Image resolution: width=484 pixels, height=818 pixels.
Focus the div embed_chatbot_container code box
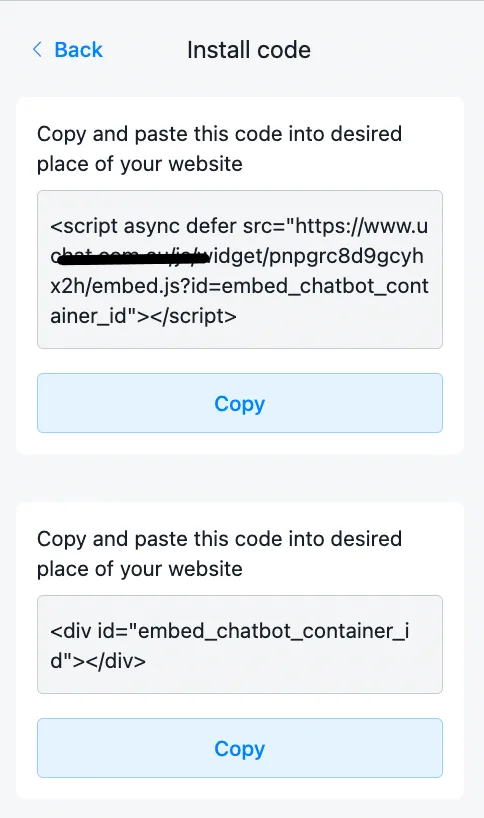tap(240, 644)
